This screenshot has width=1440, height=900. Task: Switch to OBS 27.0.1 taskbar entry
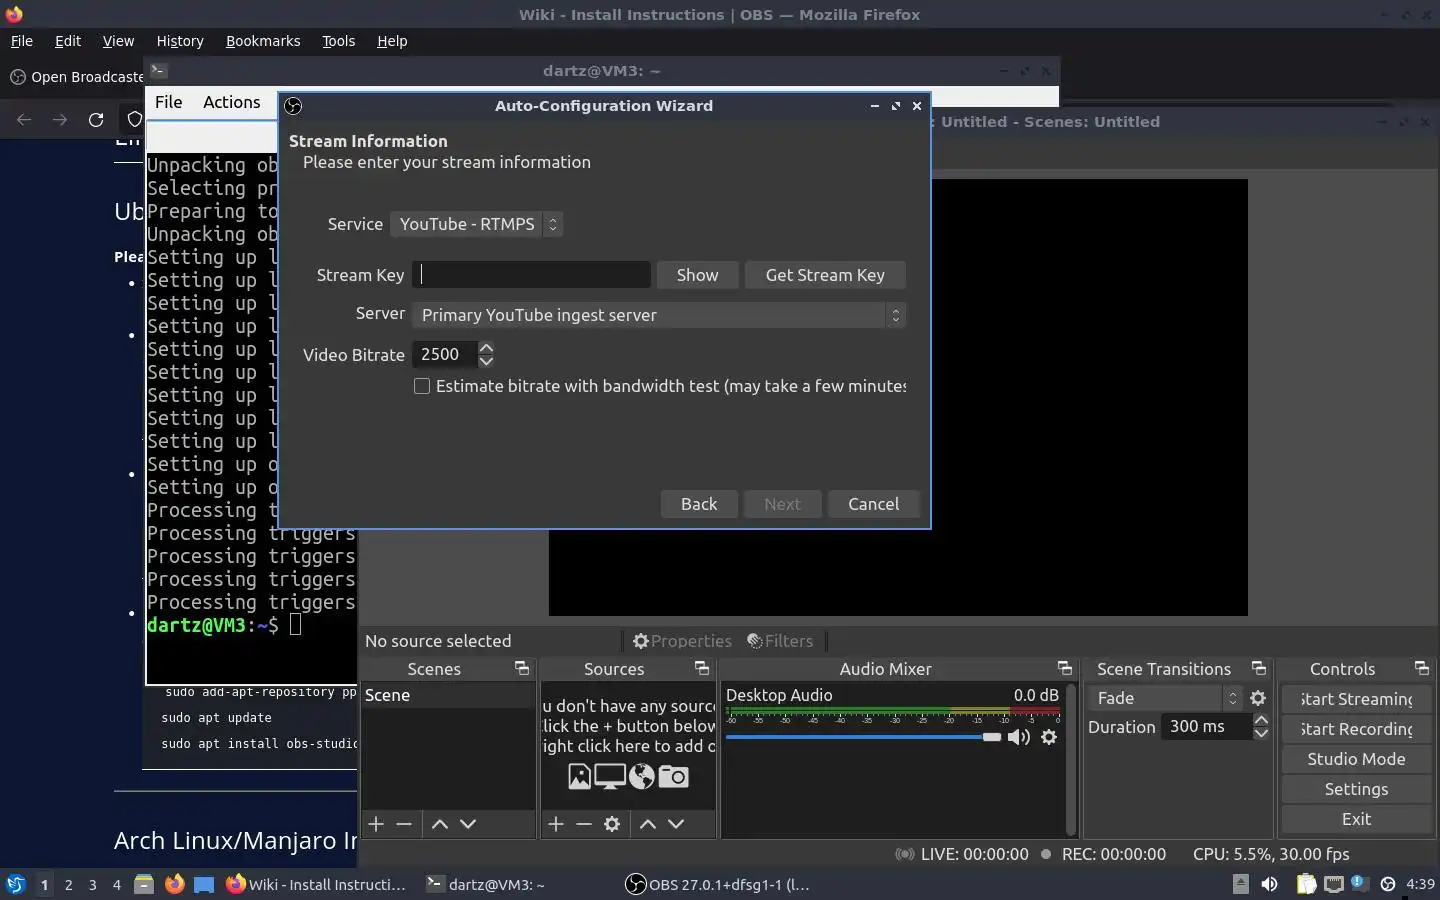pyautogui.click(x=718, y=884)
